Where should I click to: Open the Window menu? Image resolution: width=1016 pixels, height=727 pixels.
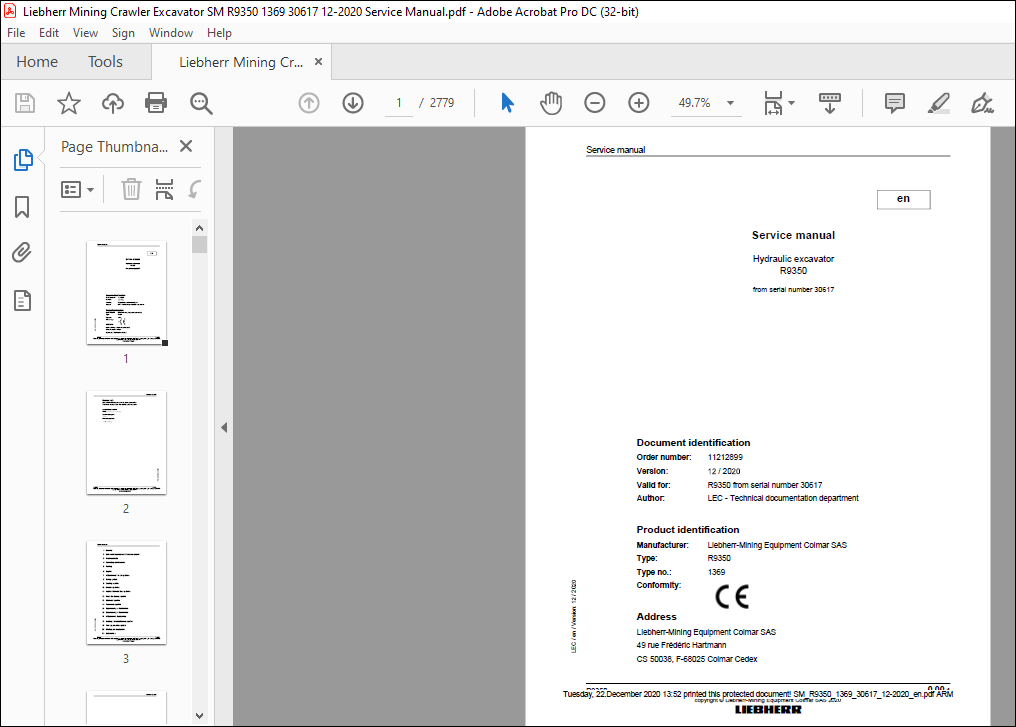coord(171,33)
